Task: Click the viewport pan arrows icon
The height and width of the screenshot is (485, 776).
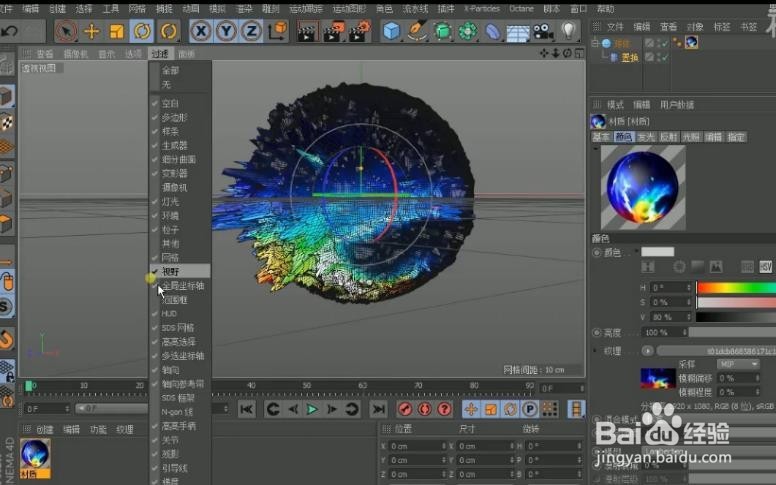Action: (x=544, y=53)
